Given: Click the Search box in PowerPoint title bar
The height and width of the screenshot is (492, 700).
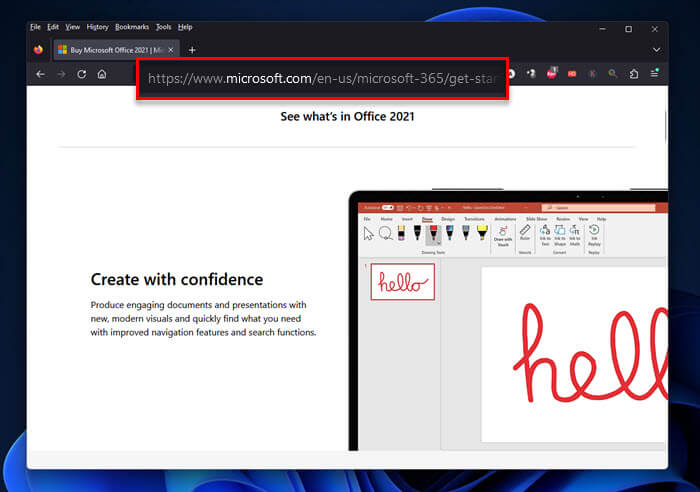Looking at the screenshot, I should pos(598,208).
